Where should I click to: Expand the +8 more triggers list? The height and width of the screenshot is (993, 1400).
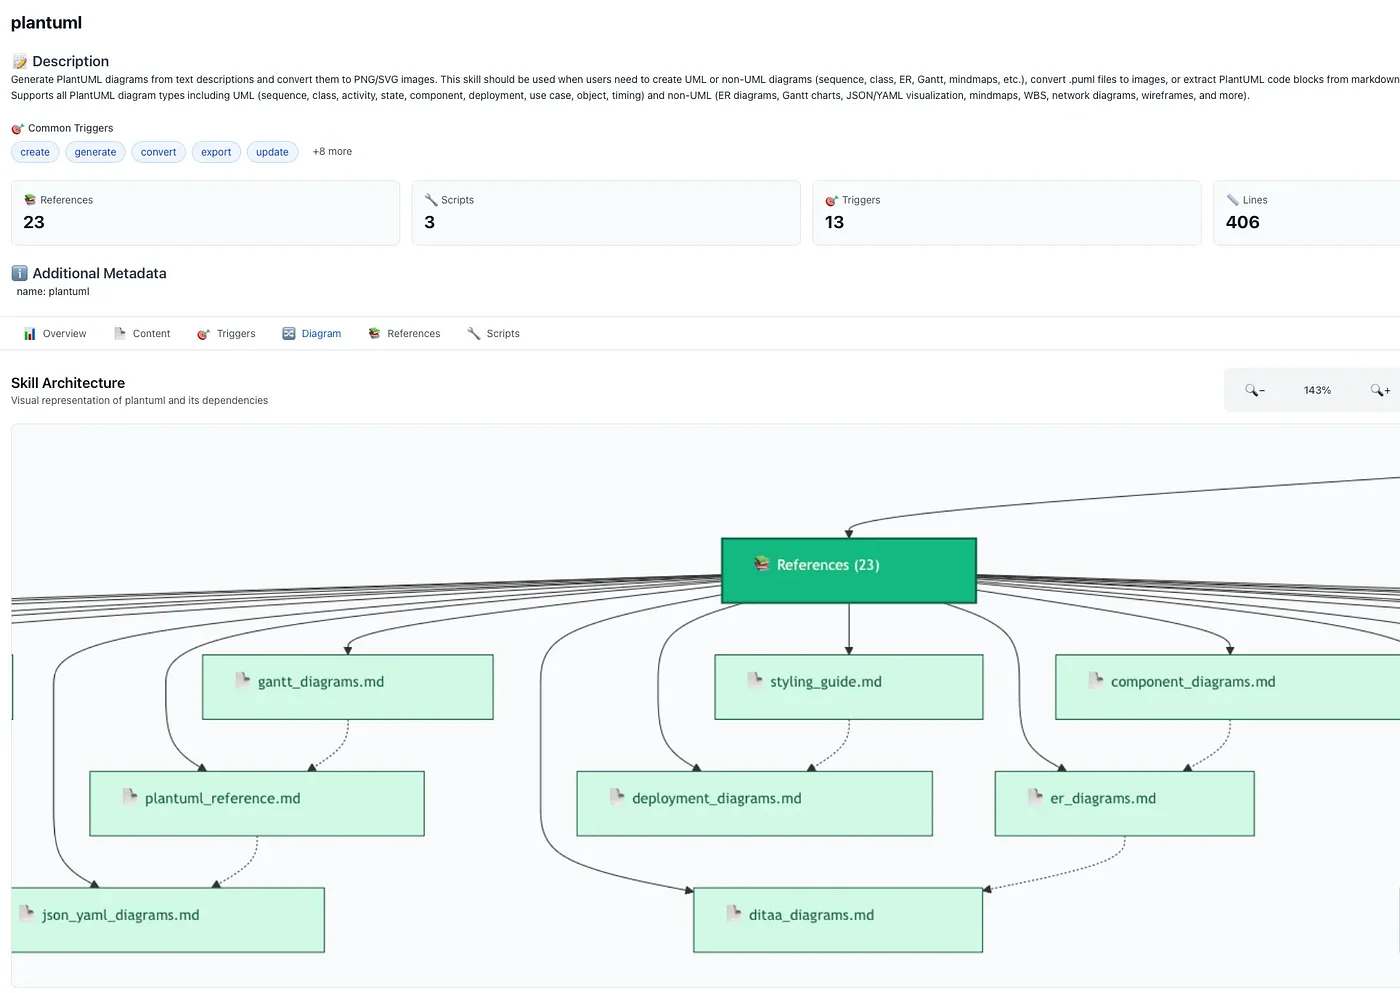point(331,151)
